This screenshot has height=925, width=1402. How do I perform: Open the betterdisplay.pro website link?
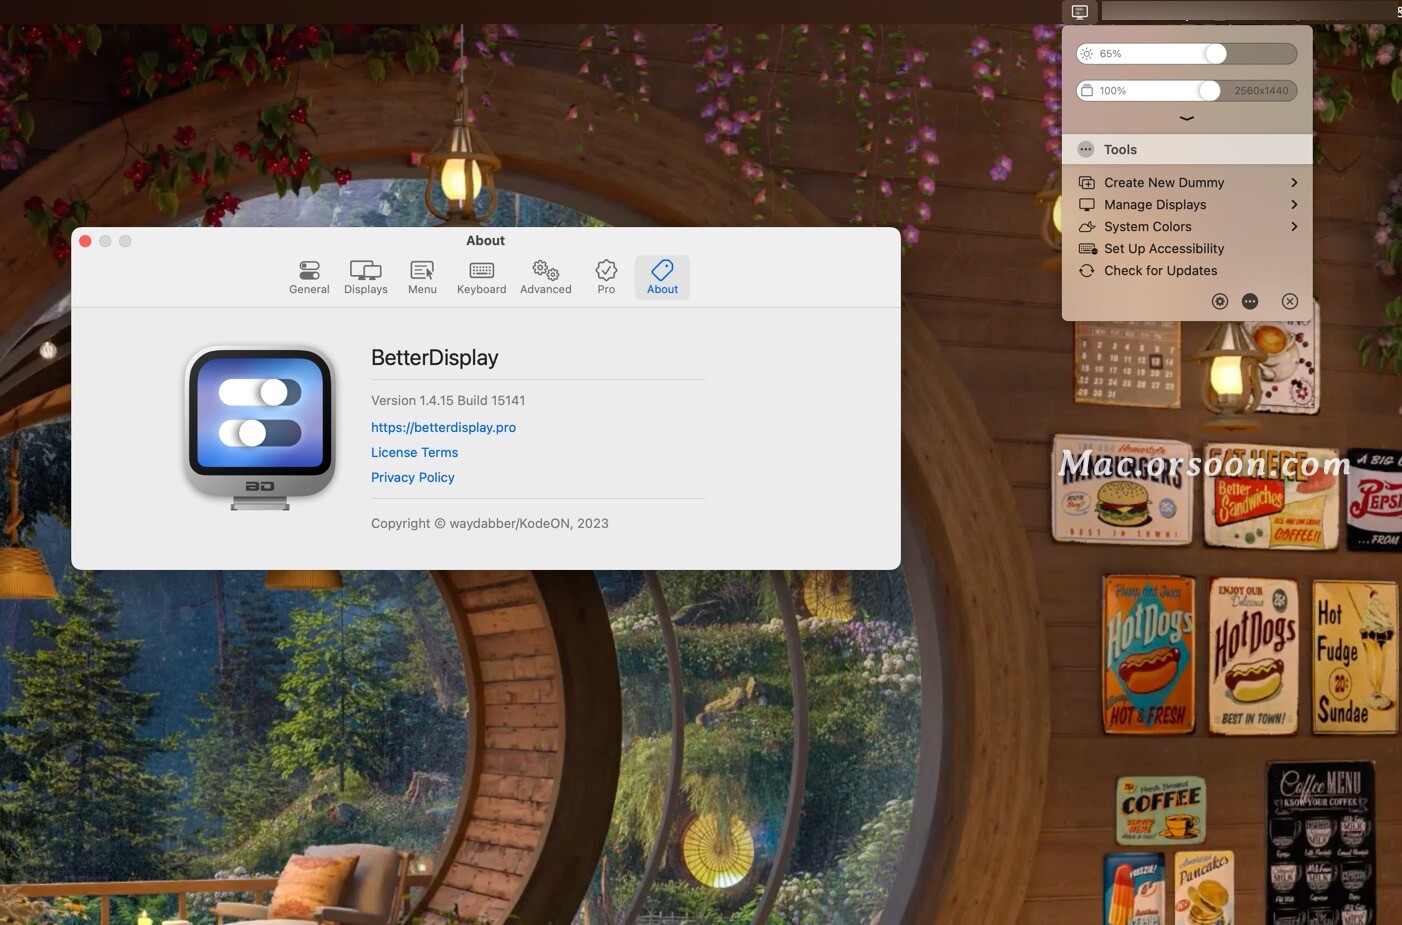click(443, 427)
